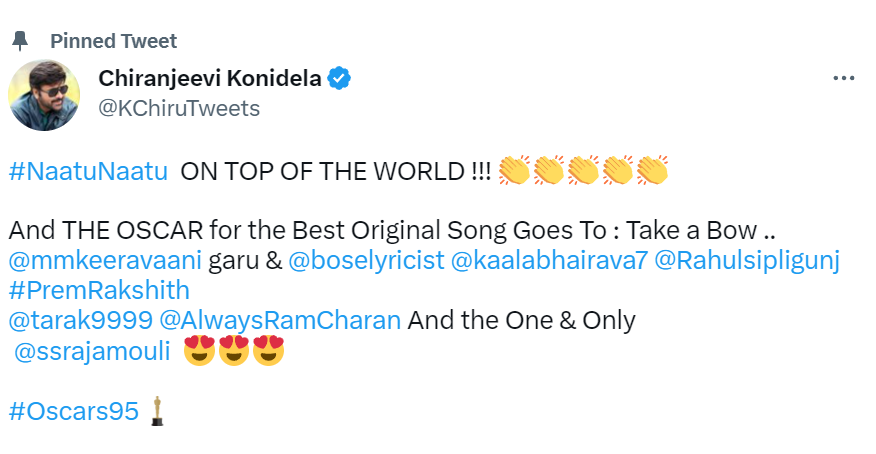The width and height of the screenshot is (876, 454).
Task: Click the blue verified badge
Action: 340,79
